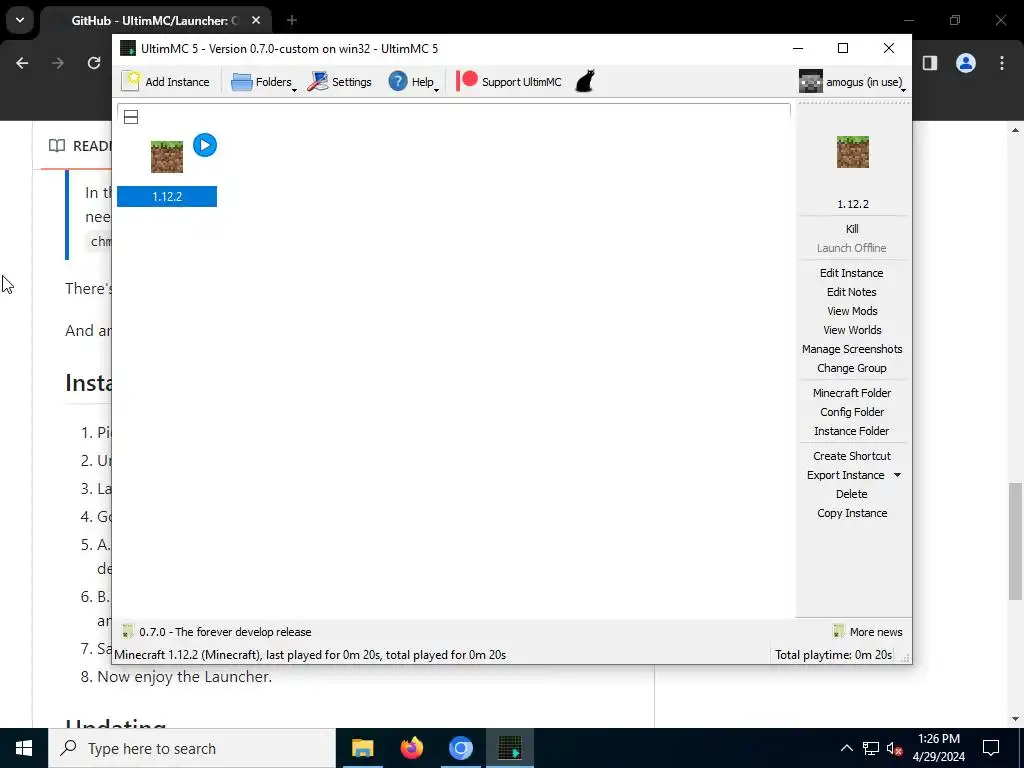Close the GitHub UltimMC/Launcher tab
This screenshot has height=768, width=1024.
256,20
